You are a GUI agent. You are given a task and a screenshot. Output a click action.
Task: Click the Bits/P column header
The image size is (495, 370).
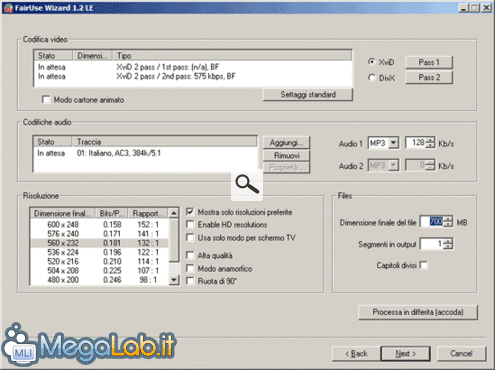pyautogui.click(x=112, y=213)
